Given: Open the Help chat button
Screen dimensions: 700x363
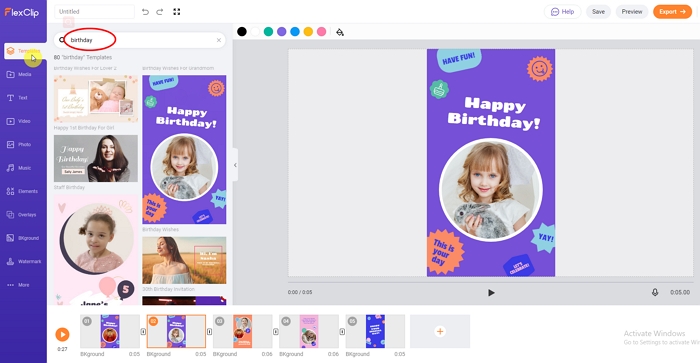Looking at the screenshot, I should (562, 12).
